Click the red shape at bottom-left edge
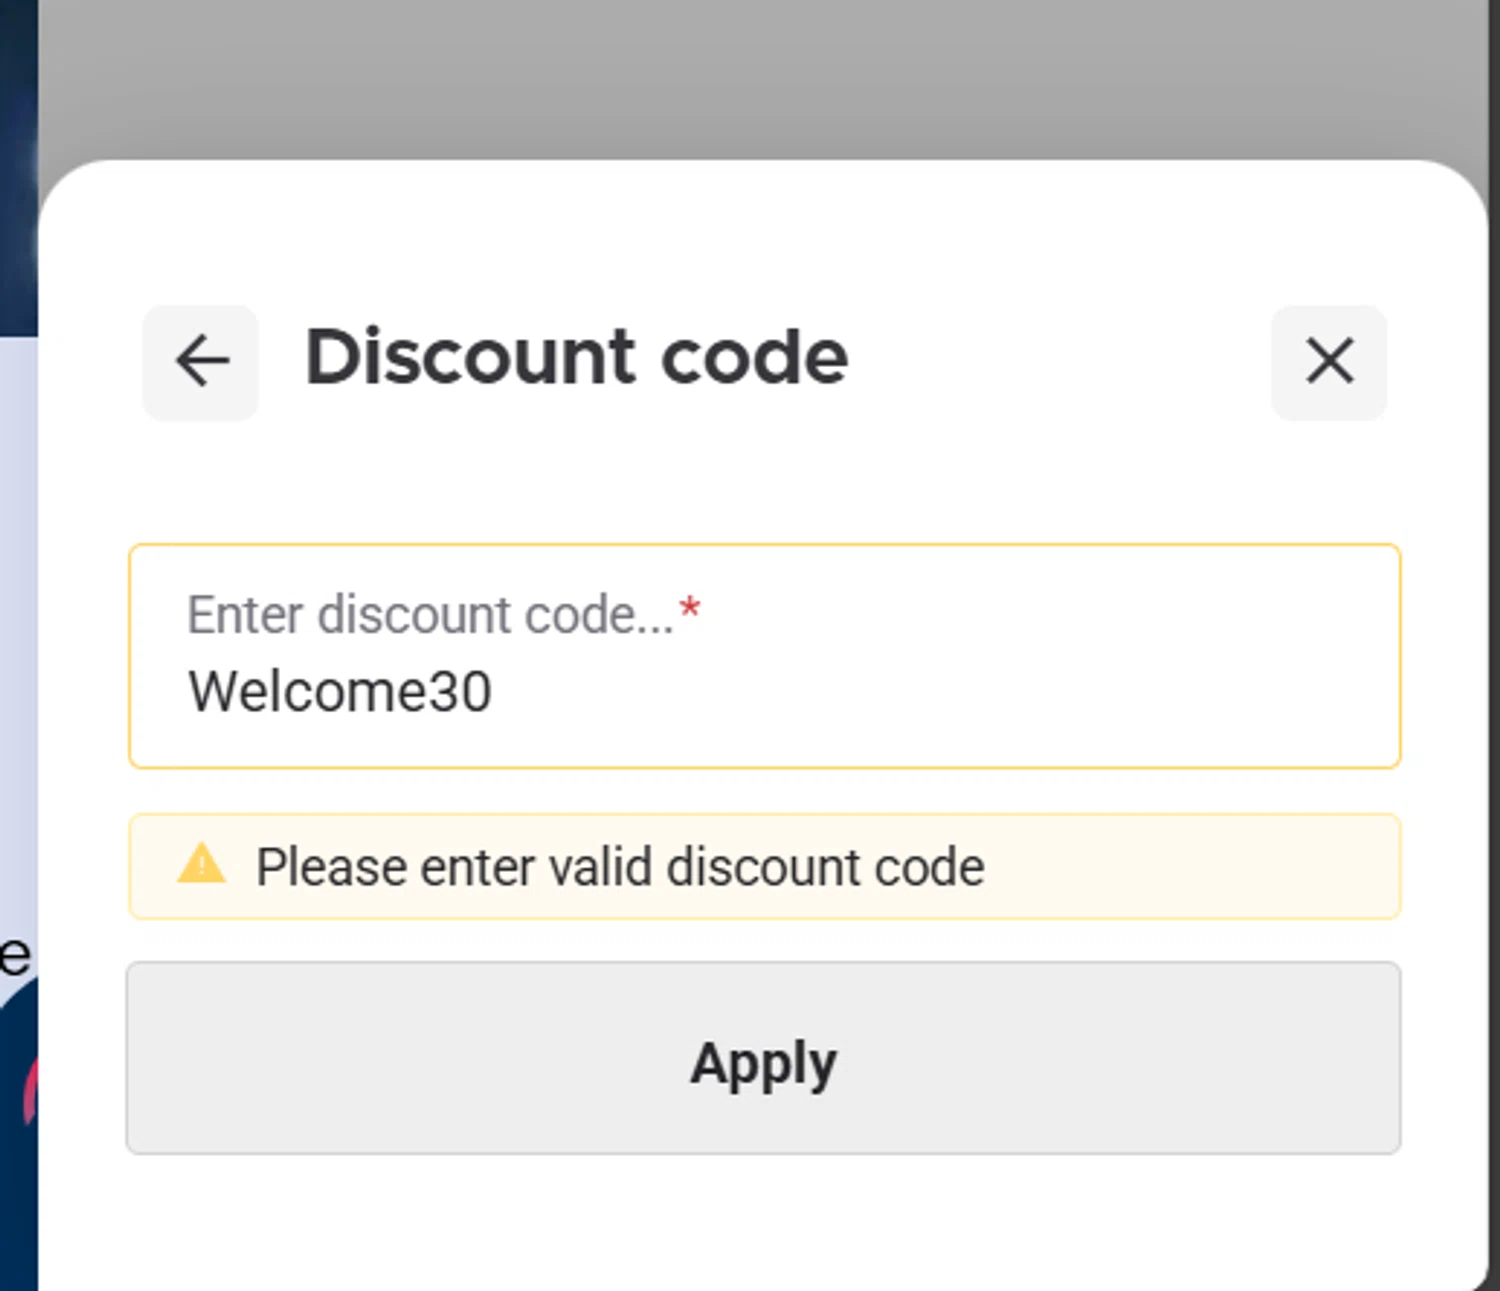Viewport: 1500px width, 1291px height. (30, 1090)
